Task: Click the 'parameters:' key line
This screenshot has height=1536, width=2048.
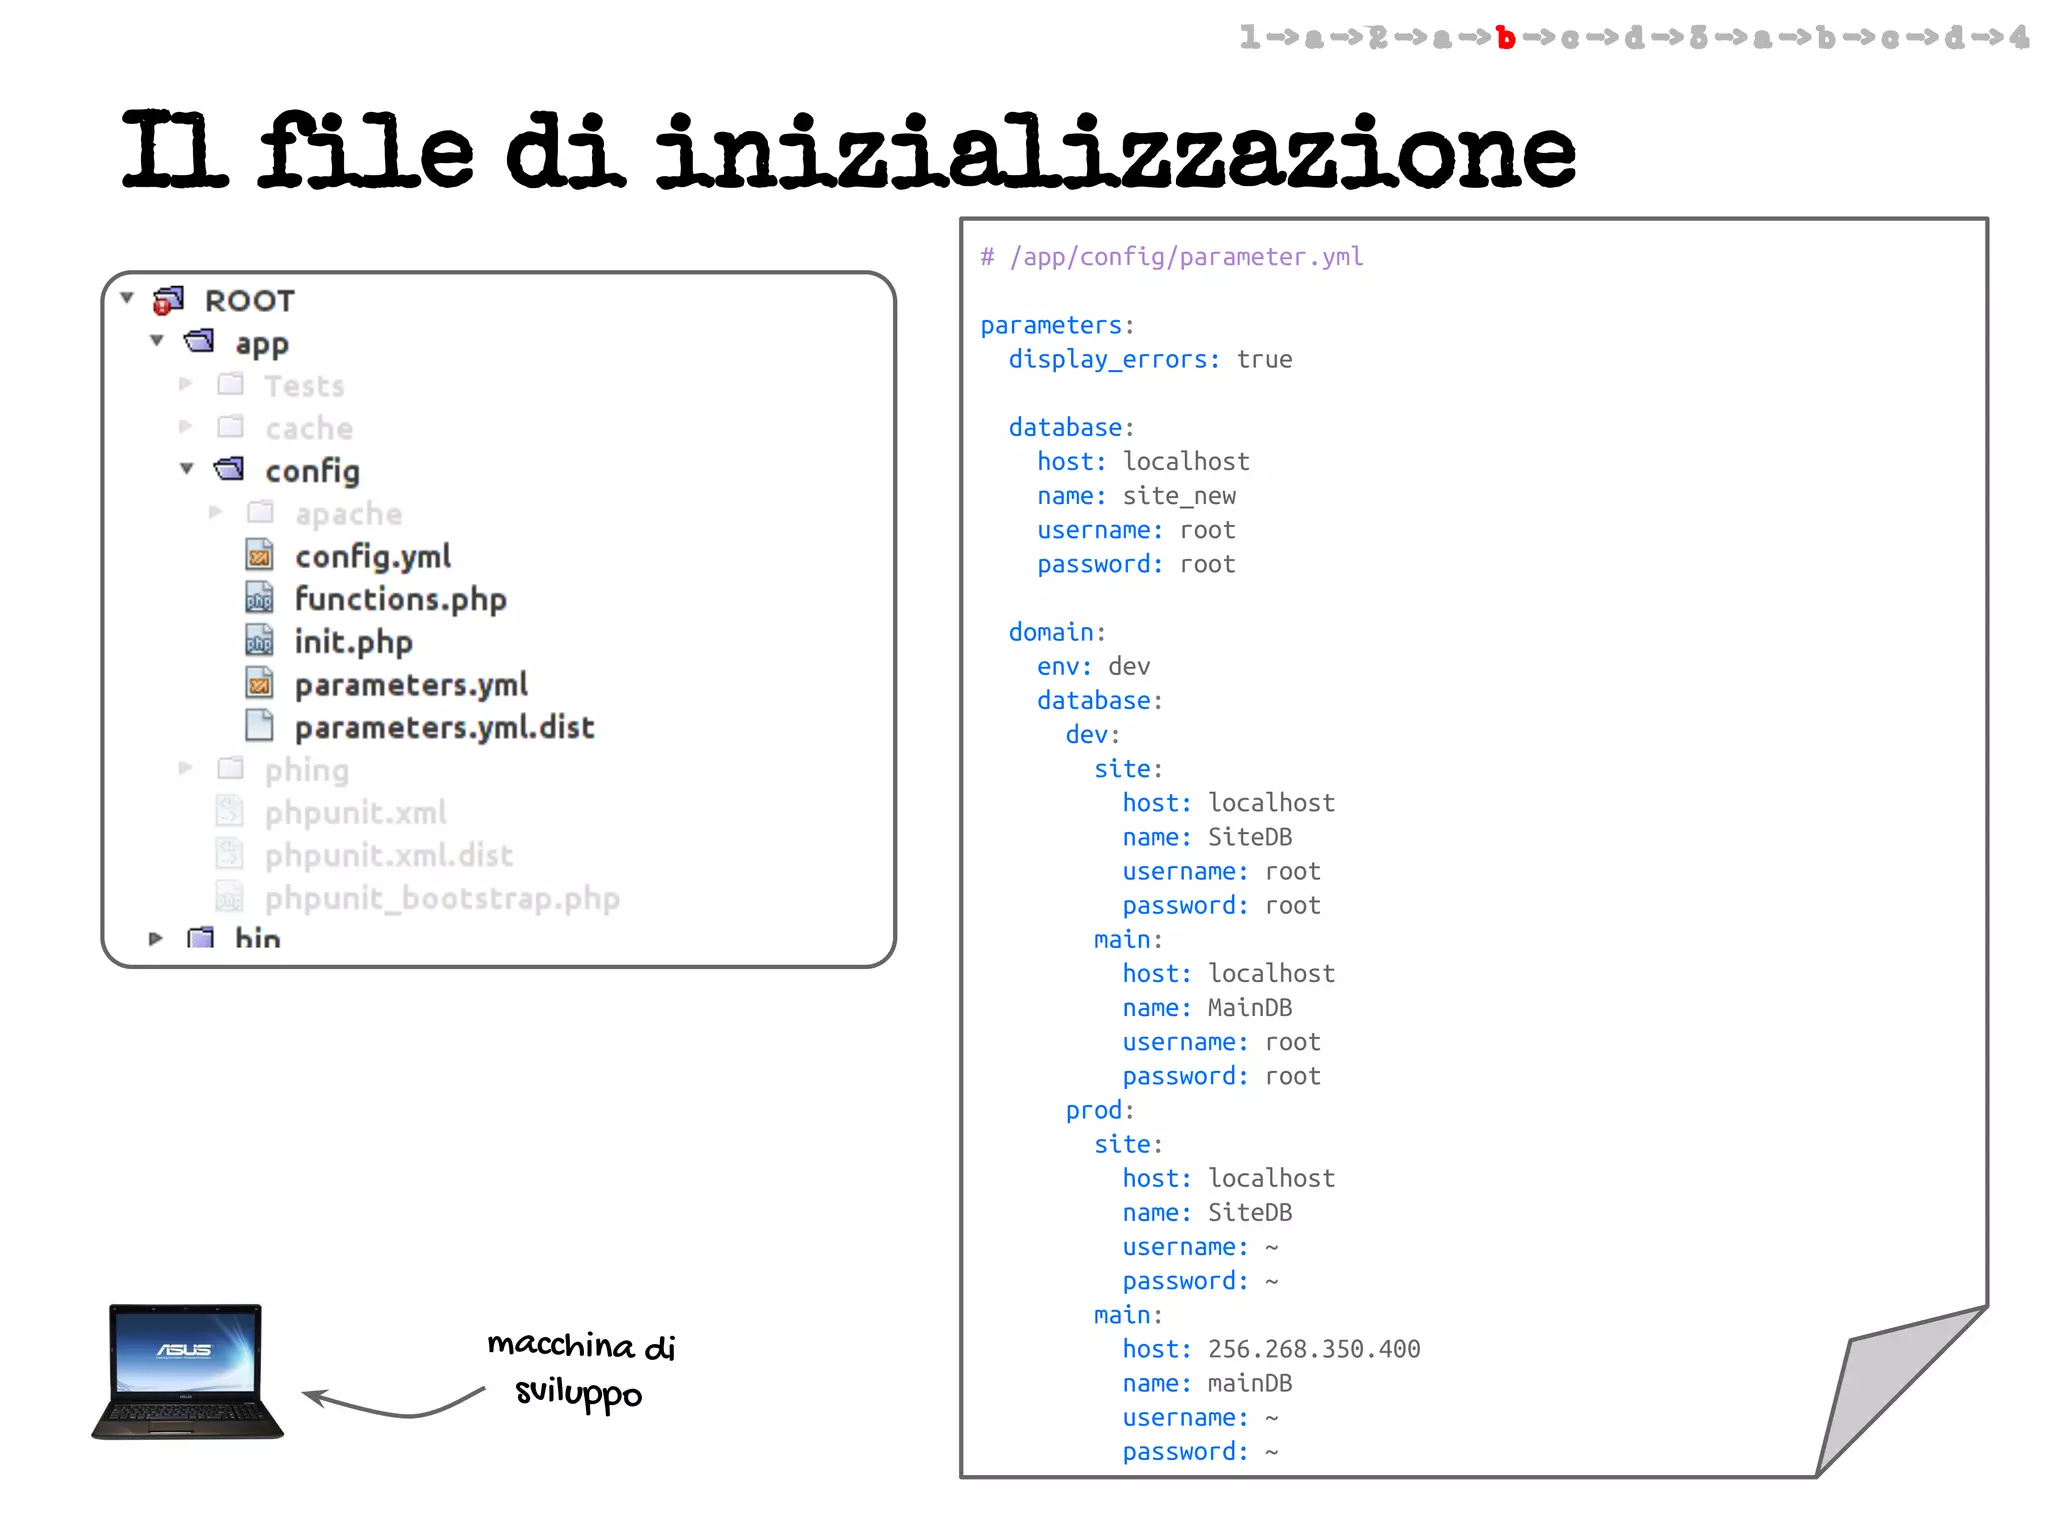Action: coord(1057,326)
